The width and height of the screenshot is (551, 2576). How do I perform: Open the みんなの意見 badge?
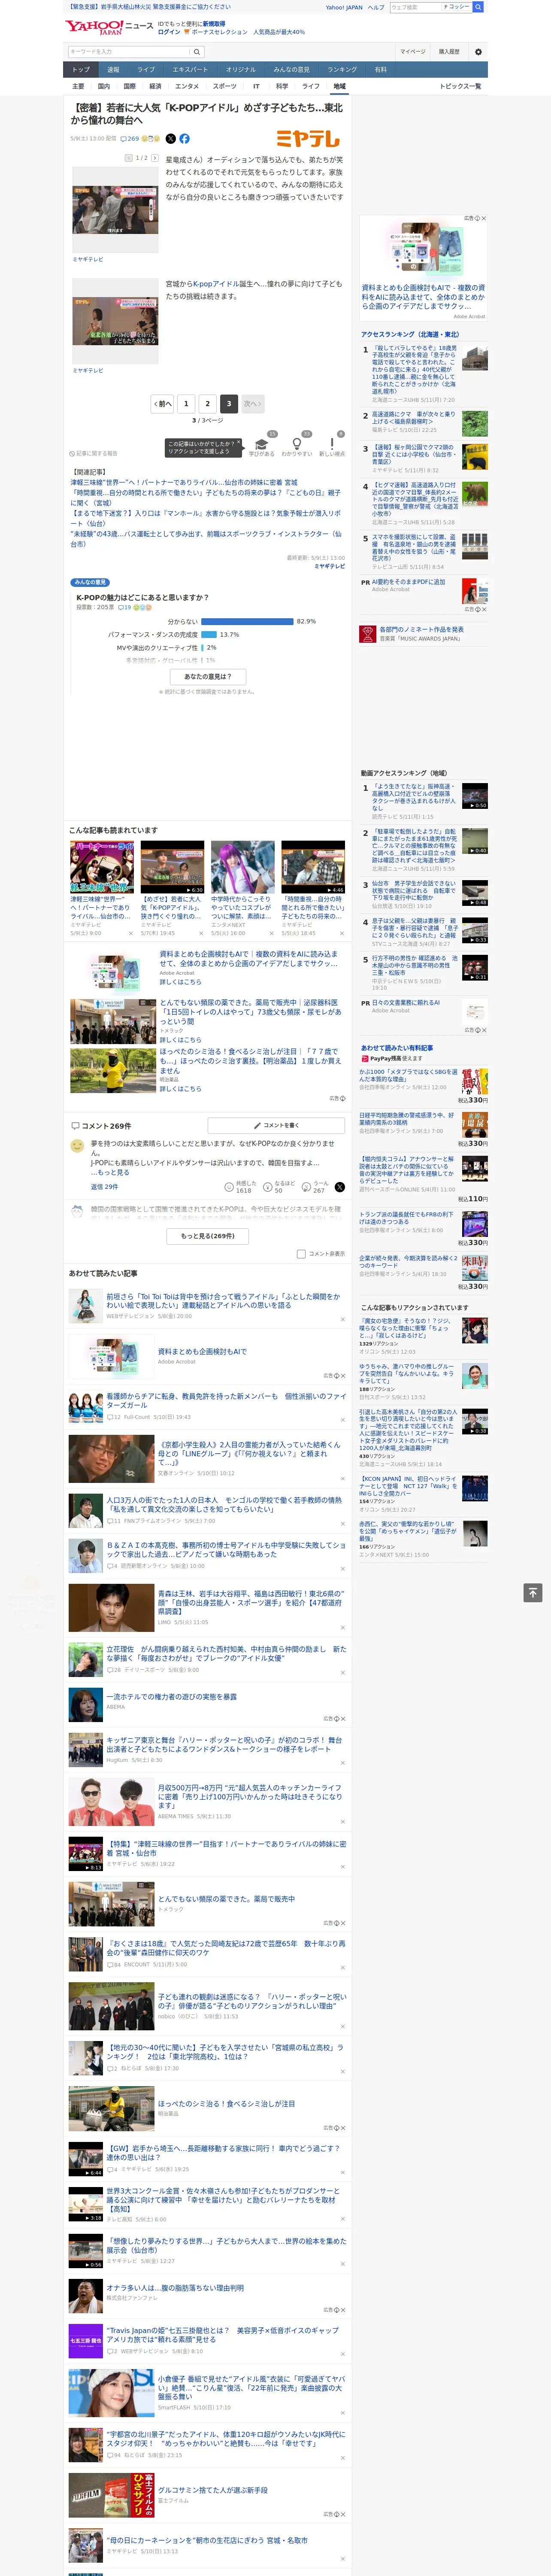click(x=90, y=582)
